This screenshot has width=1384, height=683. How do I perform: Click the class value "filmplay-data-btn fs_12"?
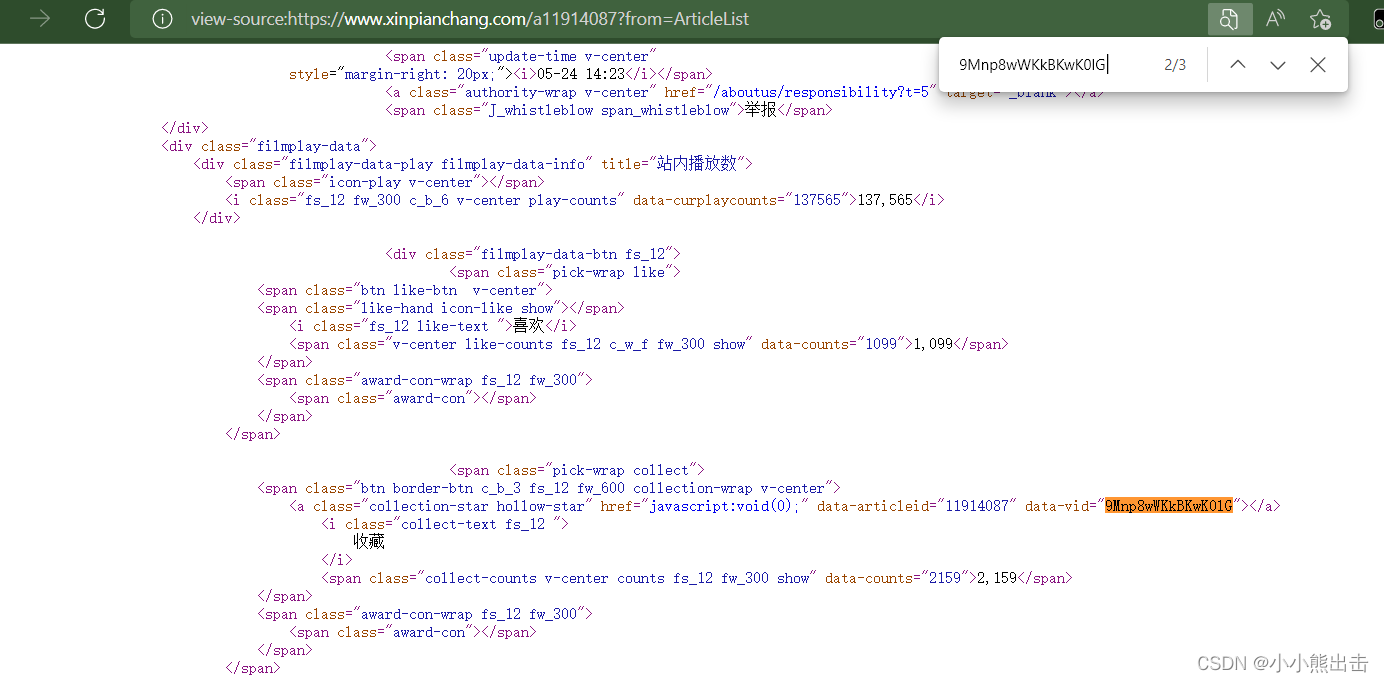573,254
